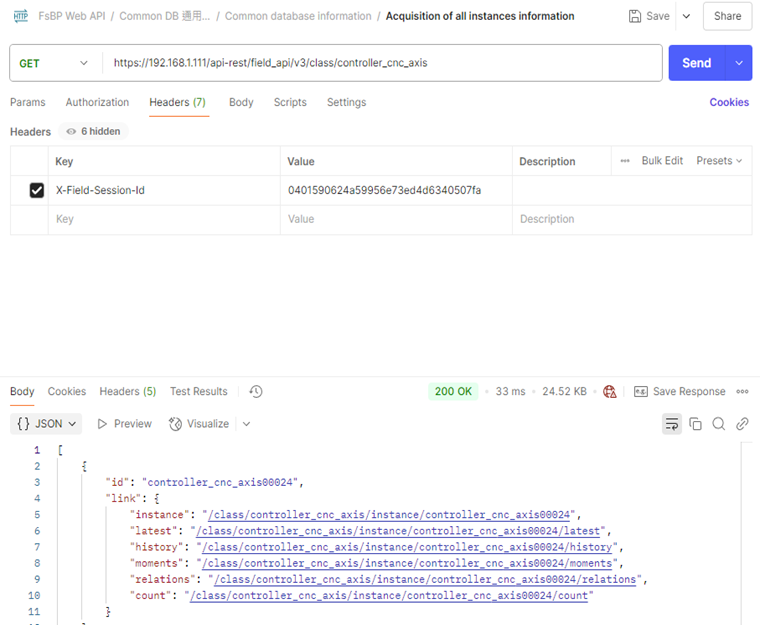
Task: Click the Share button
Action: click(728, 16)
